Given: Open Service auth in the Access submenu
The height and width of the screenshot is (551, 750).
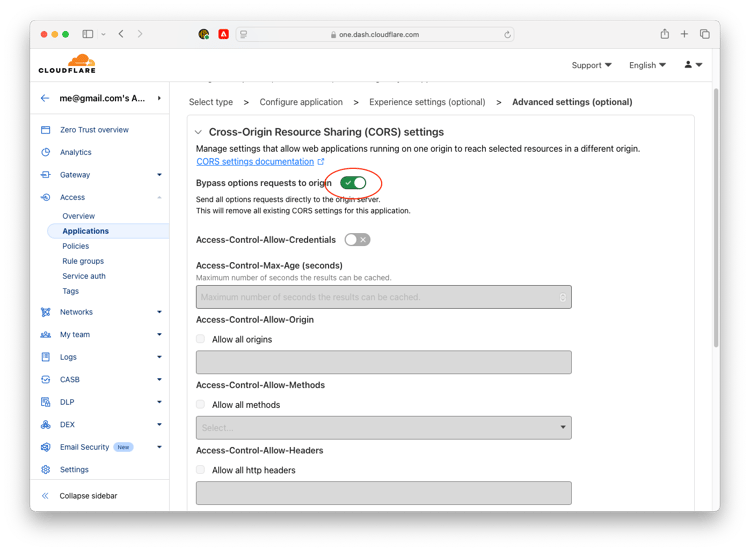Looking at the screenshot, I should [84, 276].
